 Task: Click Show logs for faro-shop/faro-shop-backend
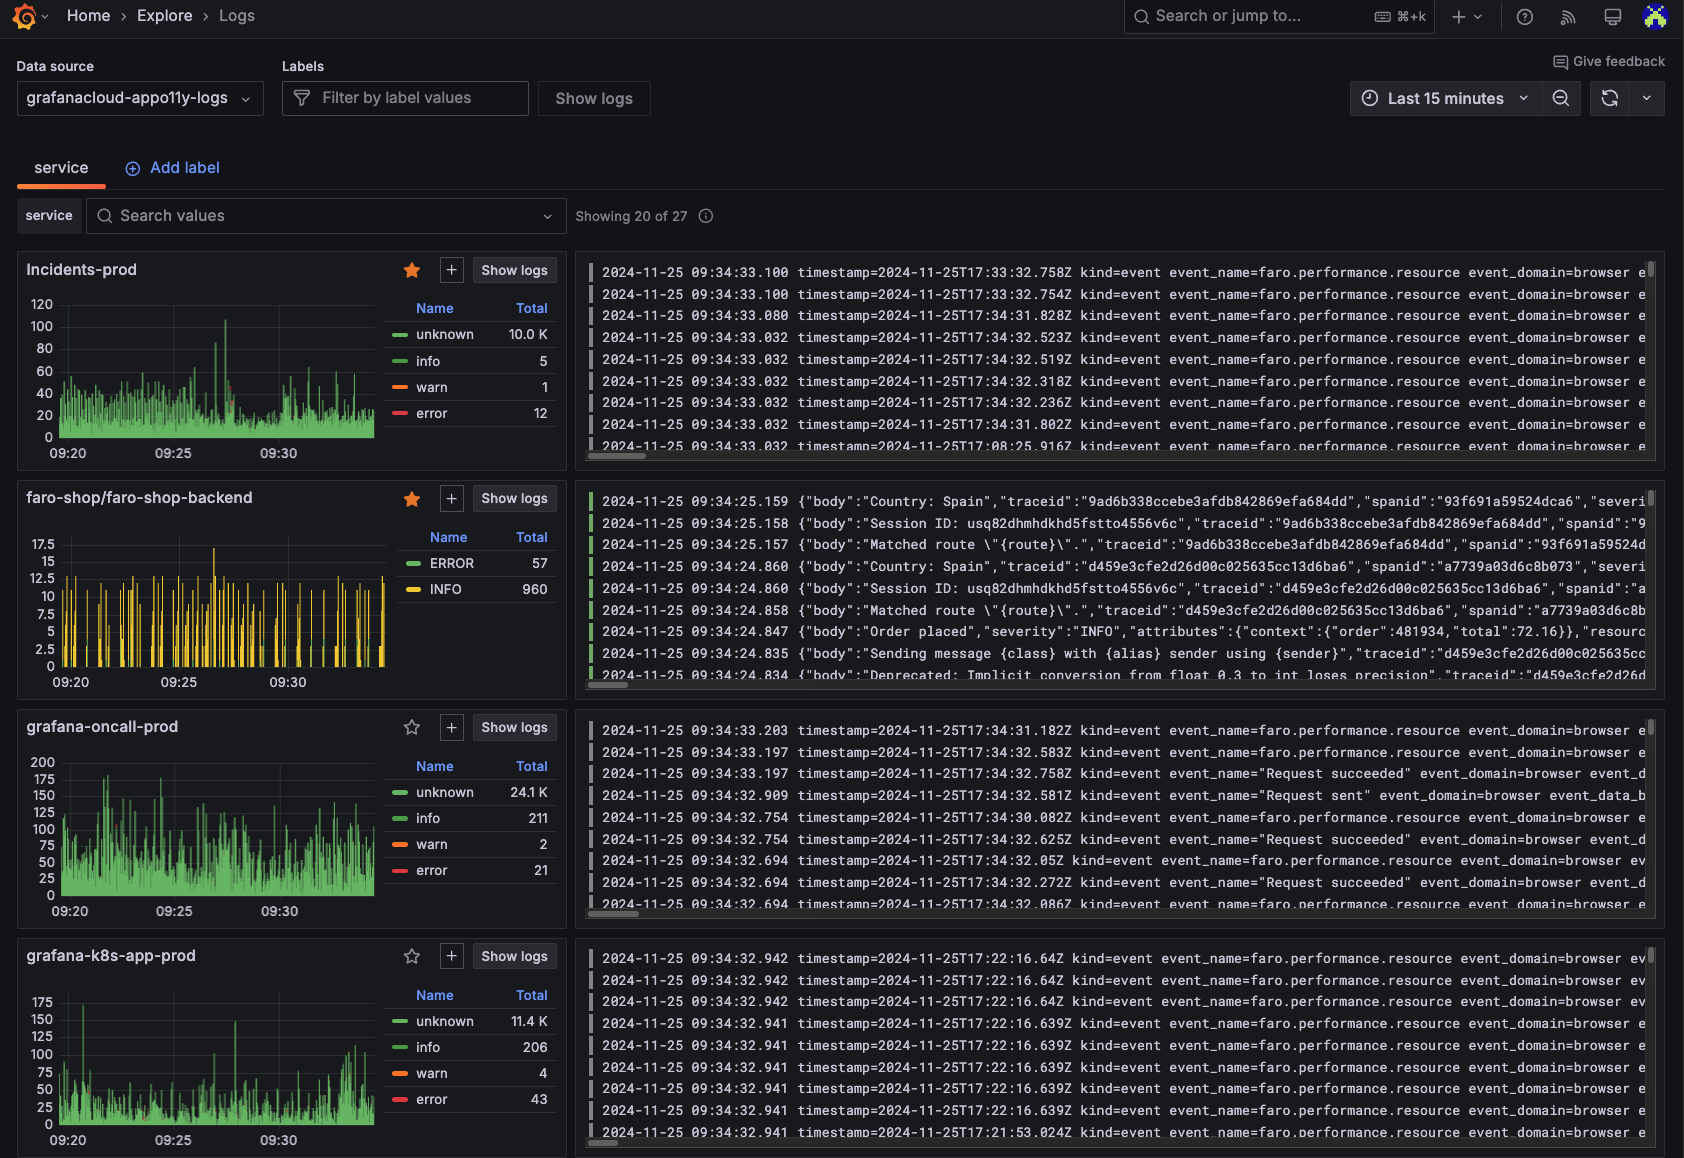(514, 498)
